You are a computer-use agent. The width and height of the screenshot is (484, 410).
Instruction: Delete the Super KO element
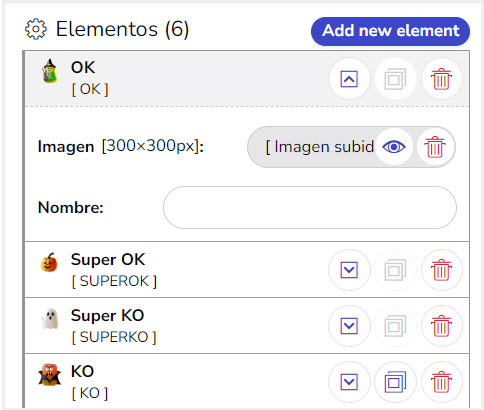click(x=441, y=326)
